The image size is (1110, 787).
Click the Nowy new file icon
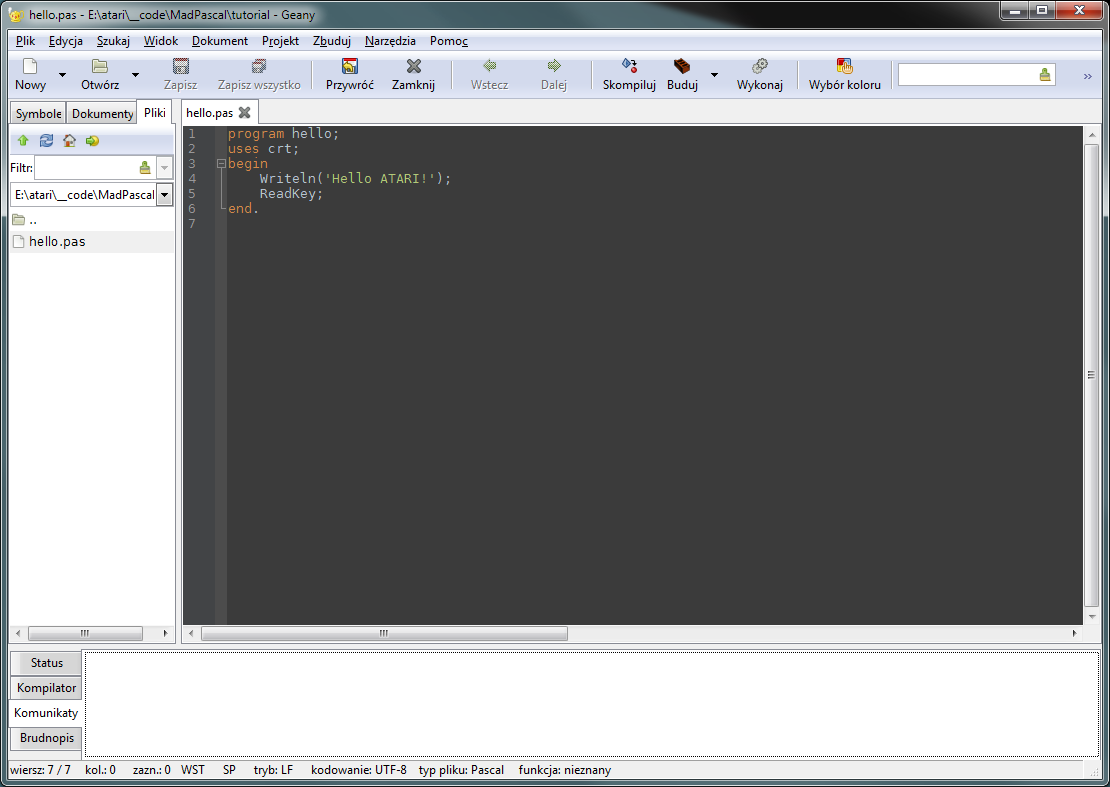30,67
